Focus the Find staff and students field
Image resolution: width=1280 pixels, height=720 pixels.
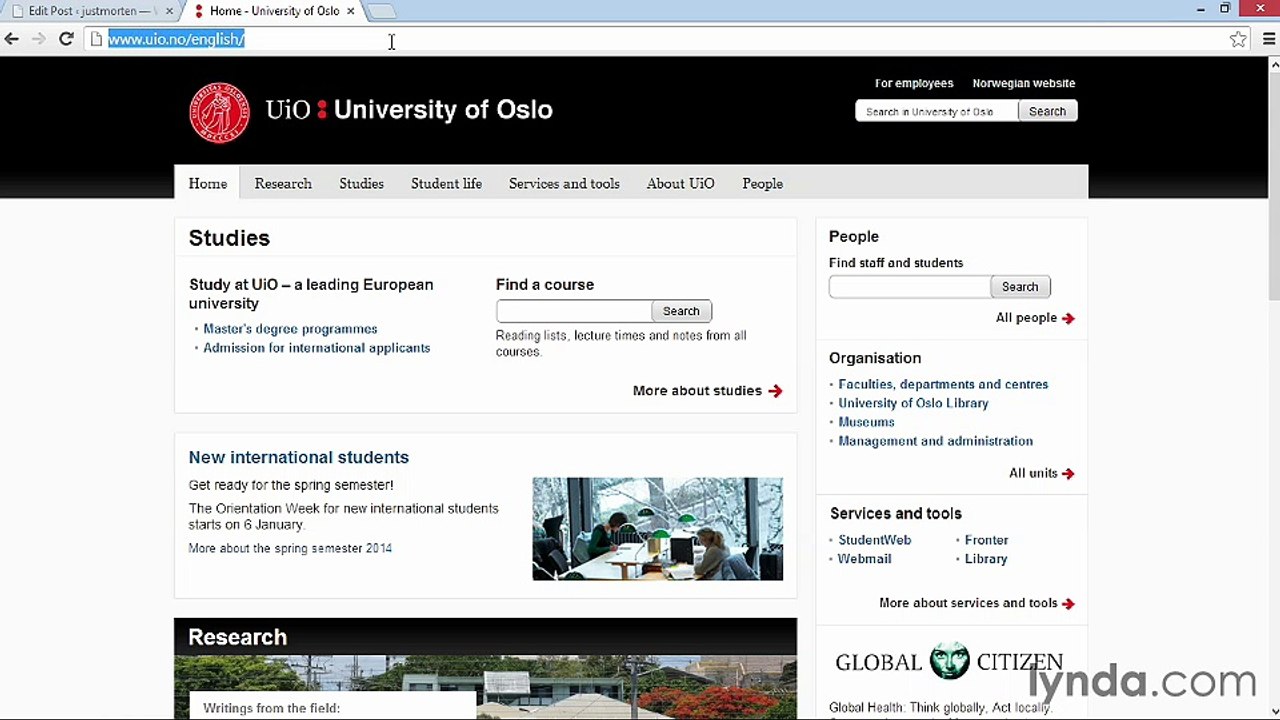(x=910, y=287)
